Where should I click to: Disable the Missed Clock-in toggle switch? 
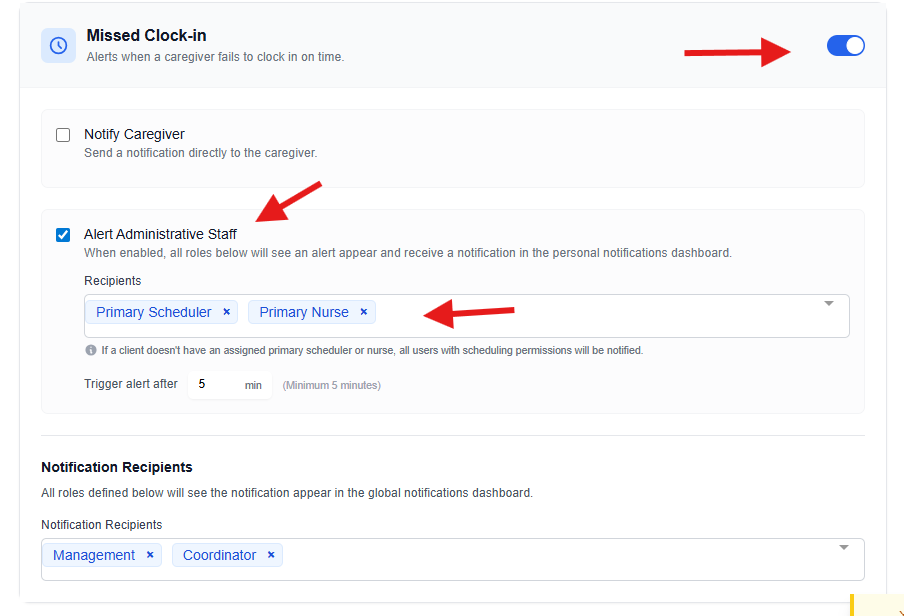point(845,45)
